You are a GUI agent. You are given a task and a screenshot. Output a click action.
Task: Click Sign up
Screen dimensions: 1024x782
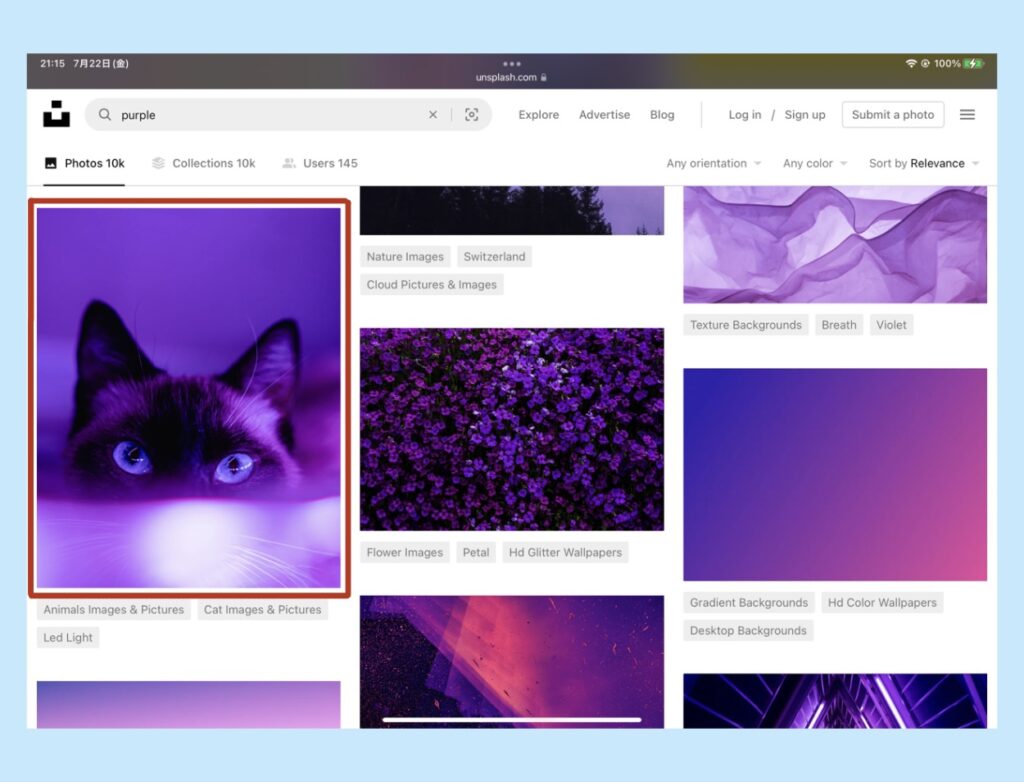[805, 115]
